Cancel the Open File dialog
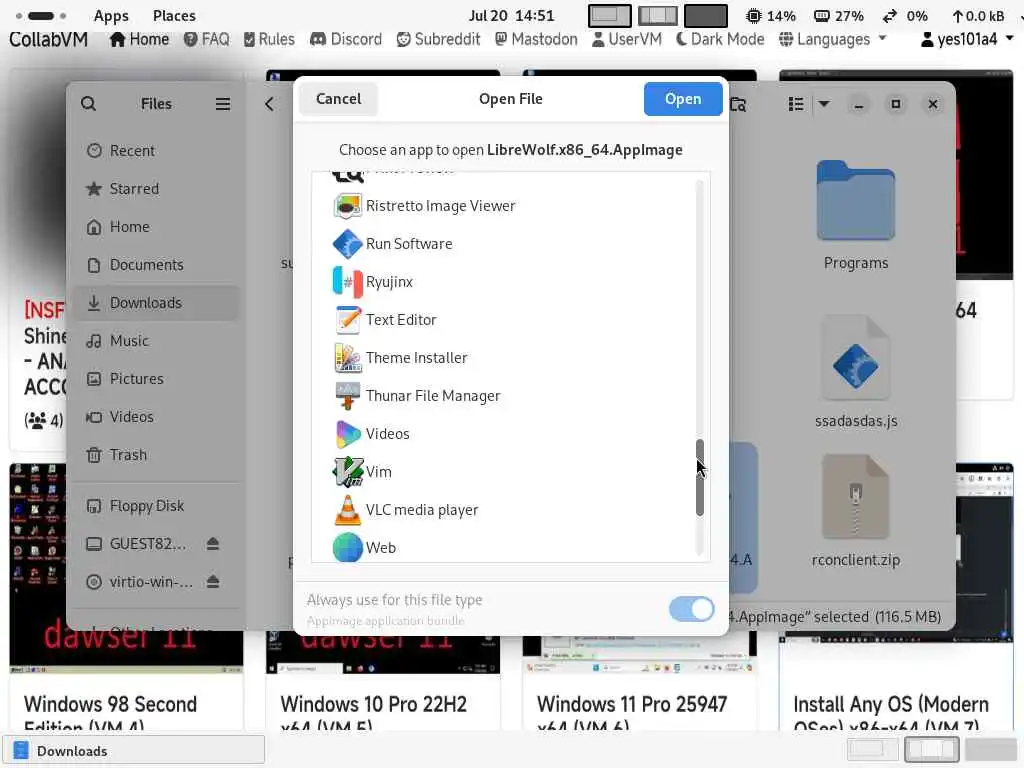The image size is (1024, 768). (338, 99)
